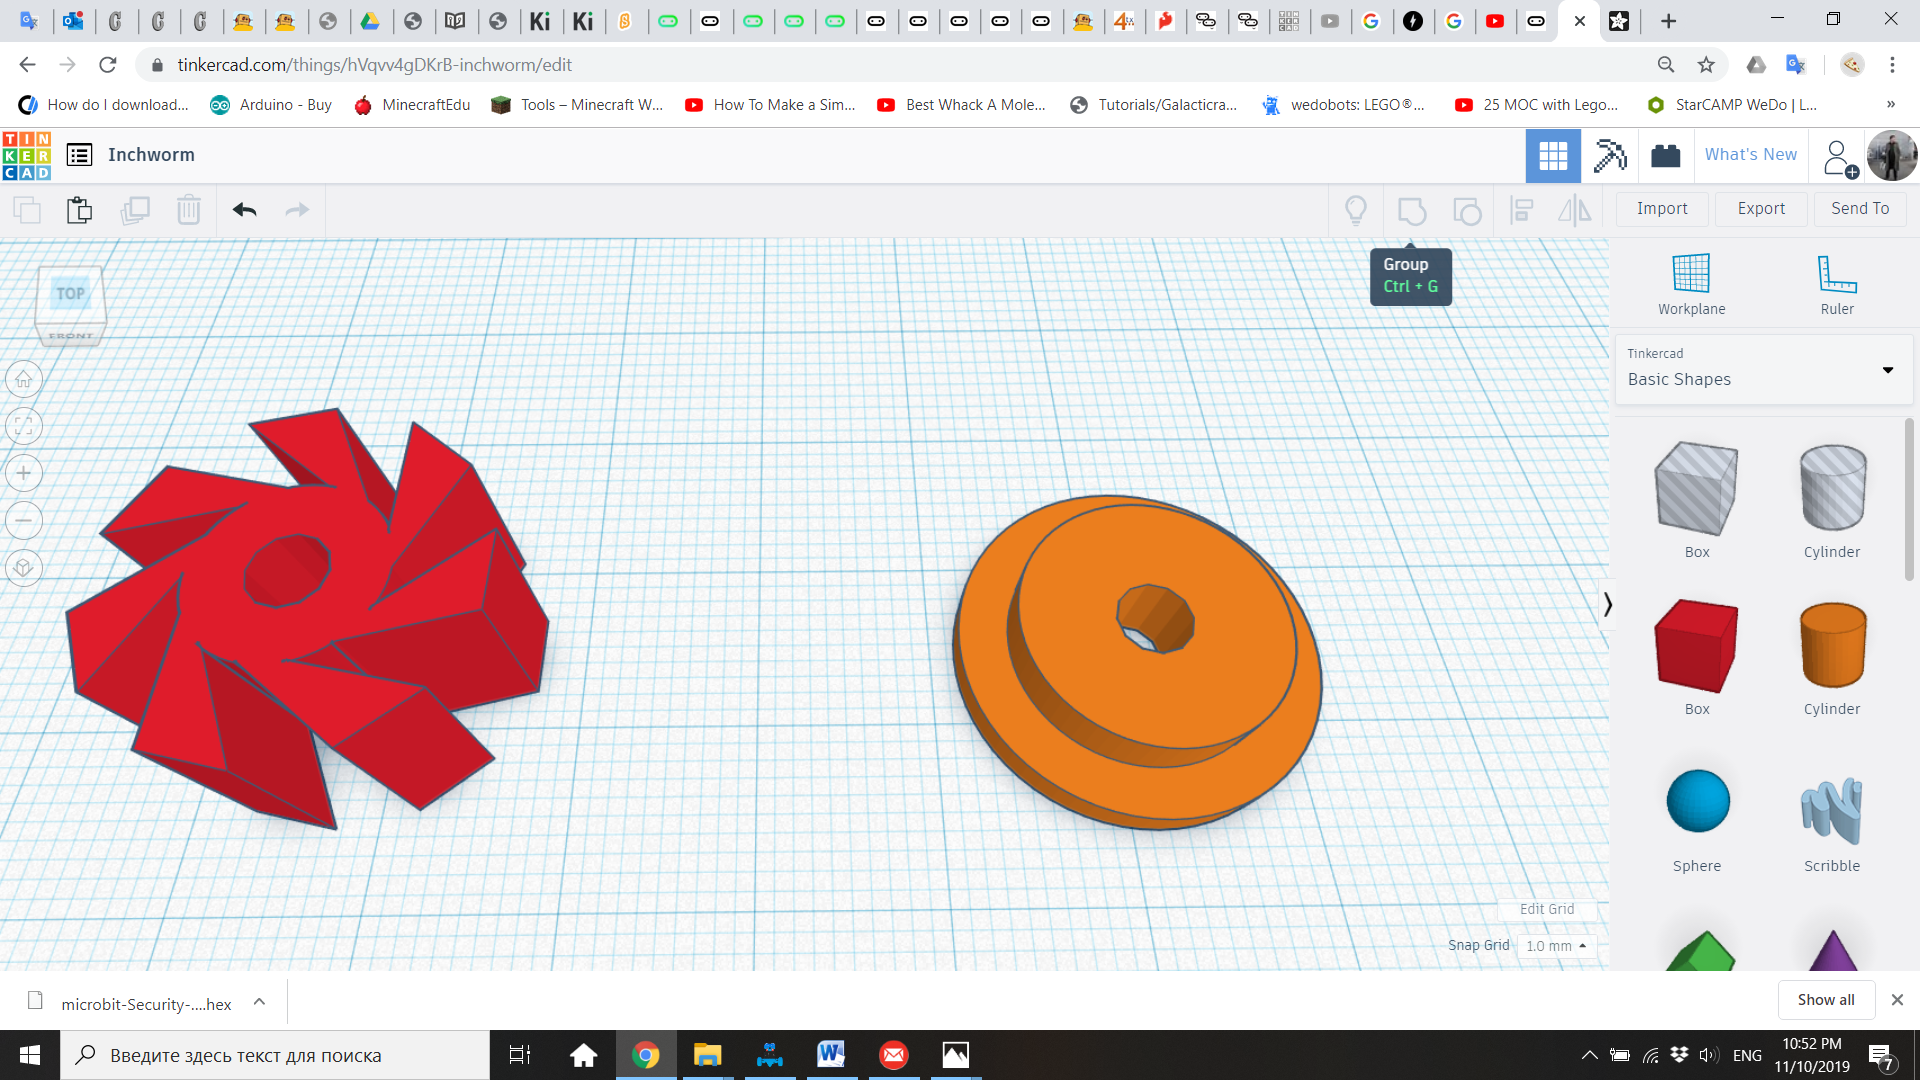Open hidden bookmarks overflow chevron
1920x1080 pixels.
[x=1890, y=104]
